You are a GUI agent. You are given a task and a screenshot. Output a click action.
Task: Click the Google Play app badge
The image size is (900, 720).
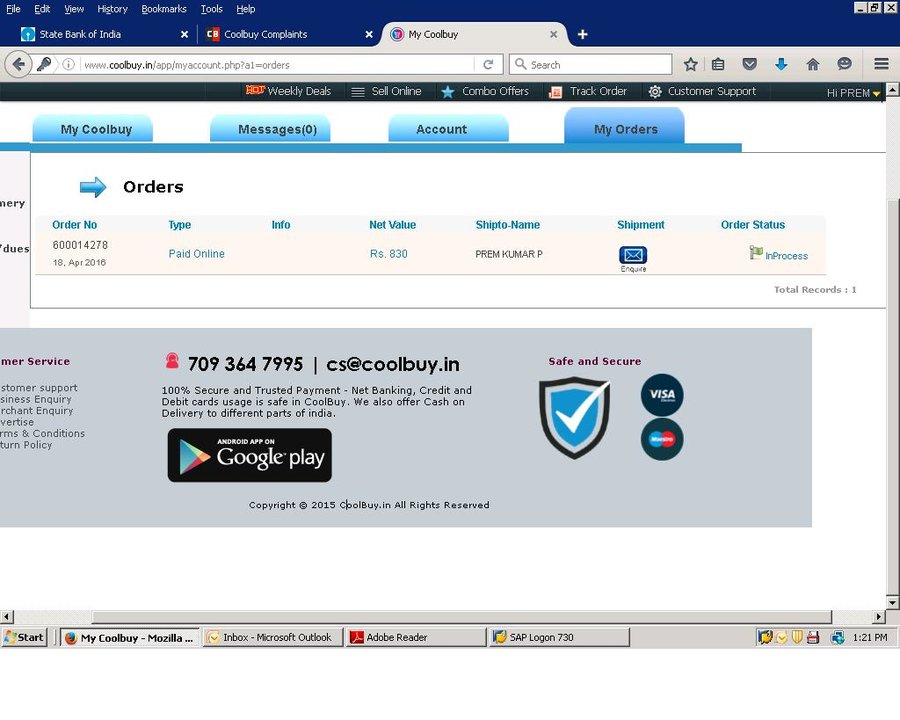tap(250, 455)
